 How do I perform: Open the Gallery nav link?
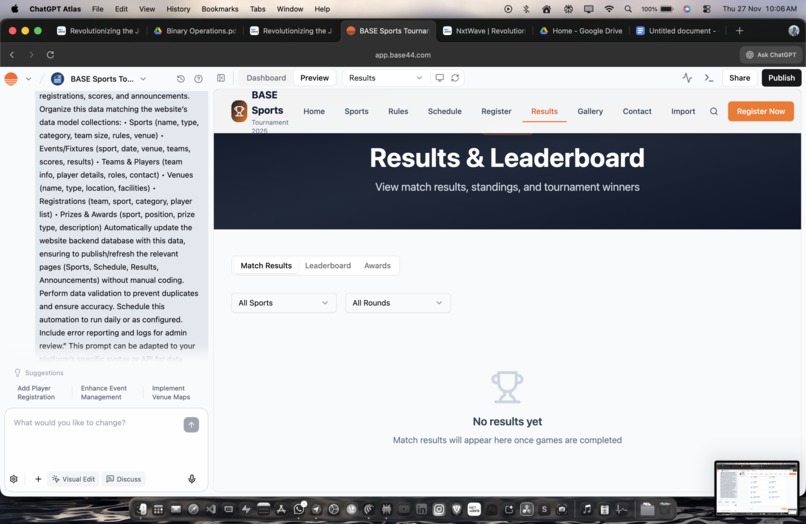coord(590,111)
